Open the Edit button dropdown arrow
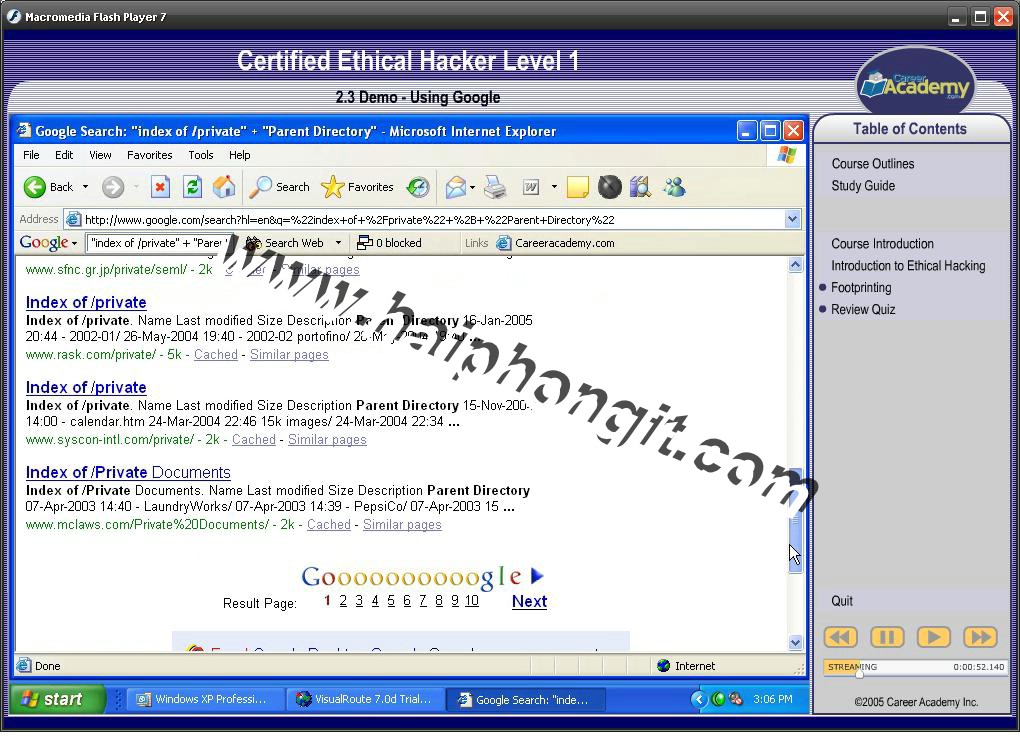The image size is (1020, 751). [x=554, y=187]
